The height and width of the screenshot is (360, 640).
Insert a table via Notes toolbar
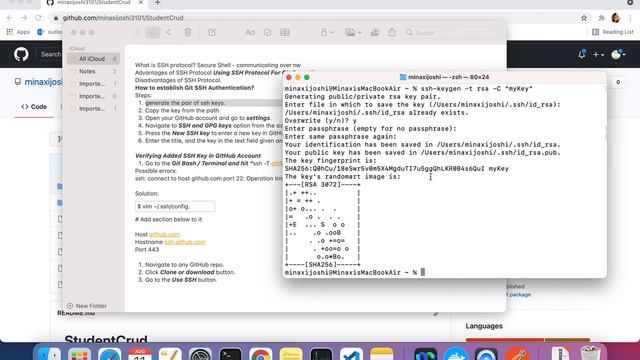[285, 32]
